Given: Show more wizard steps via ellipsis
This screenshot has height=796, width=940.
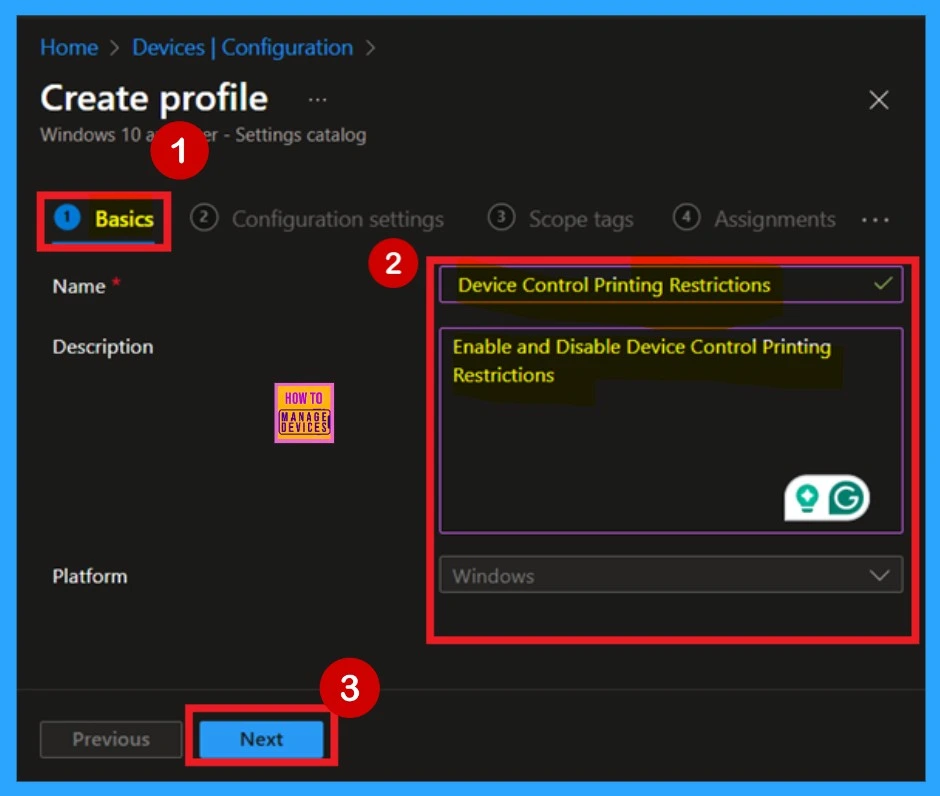Looking at the screenshot, I should tap(875, 220).
